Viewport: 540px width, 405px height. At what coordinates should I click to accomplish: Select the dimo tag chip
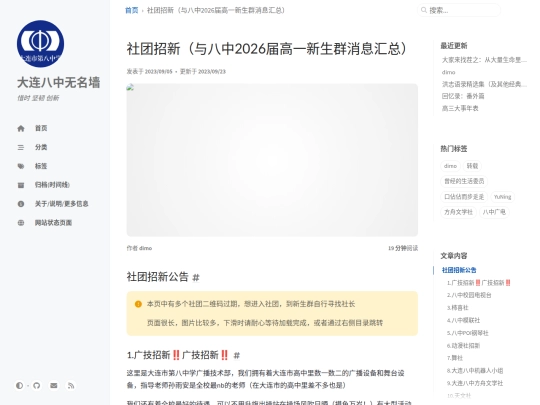coord(450,166)
